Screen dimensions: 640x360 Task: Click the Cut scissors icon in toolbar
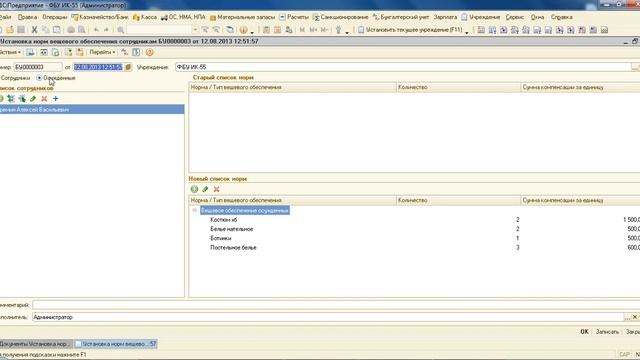click(x=34, y=30)
